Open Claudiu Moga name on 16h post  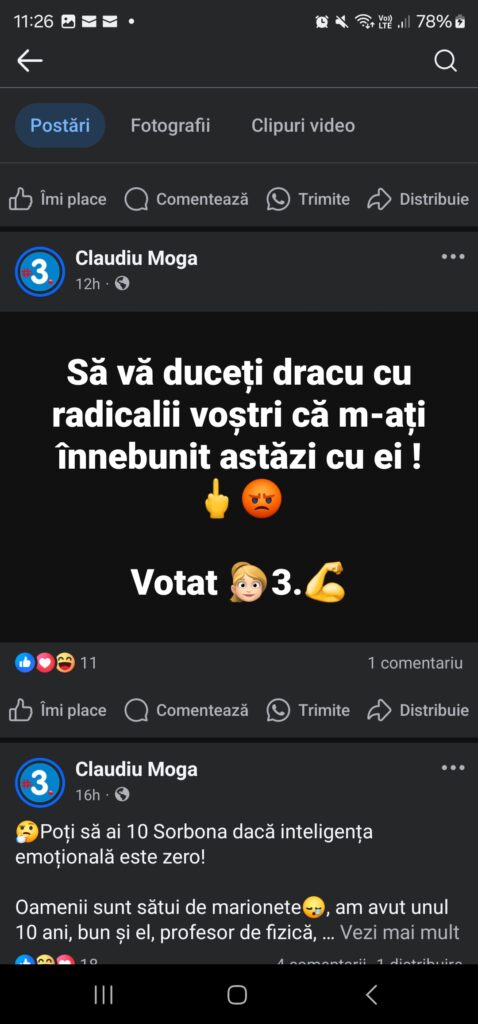point(136,769)
